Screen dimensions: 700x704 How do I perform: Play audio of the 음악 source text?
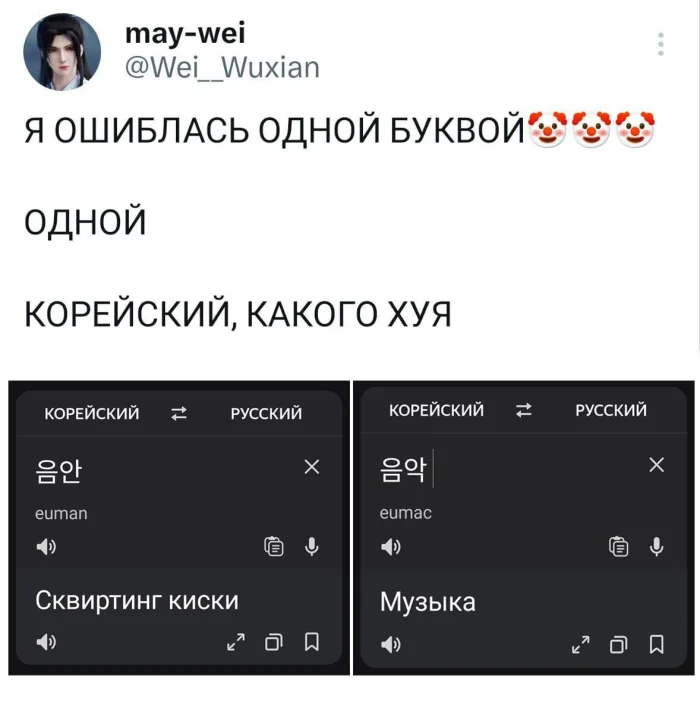(x=391, y=546)
